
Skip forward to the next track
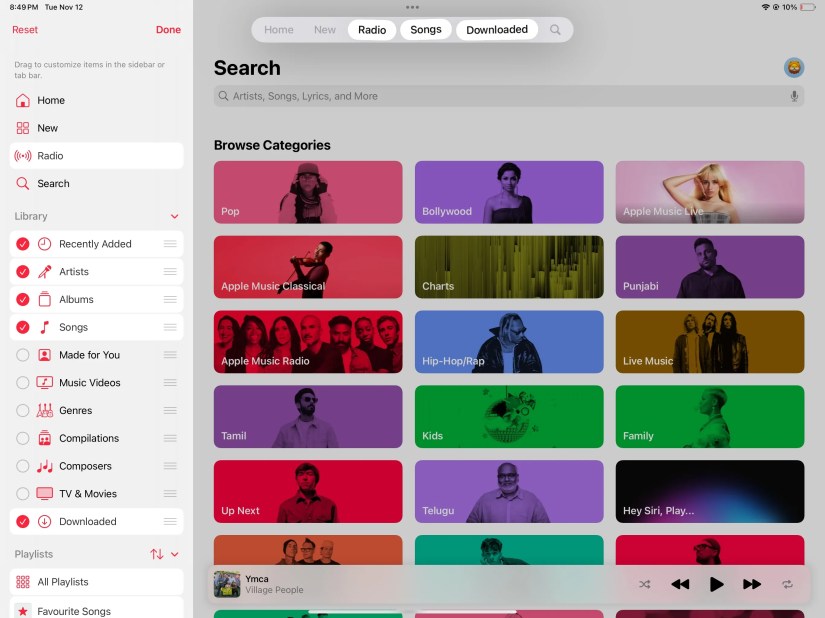pos(752,584)
